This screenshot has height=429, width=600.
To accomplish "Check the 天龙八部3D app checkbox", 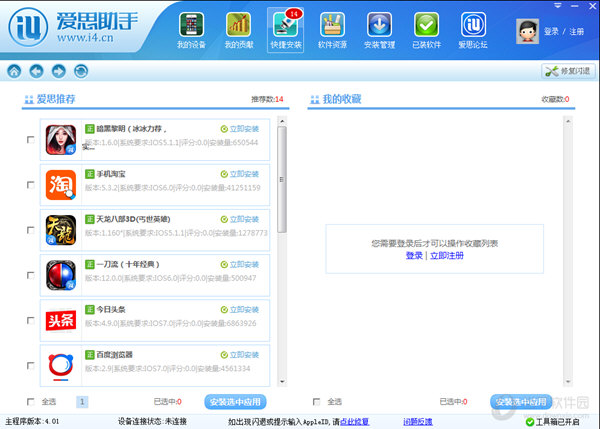I will click(31, 230).
